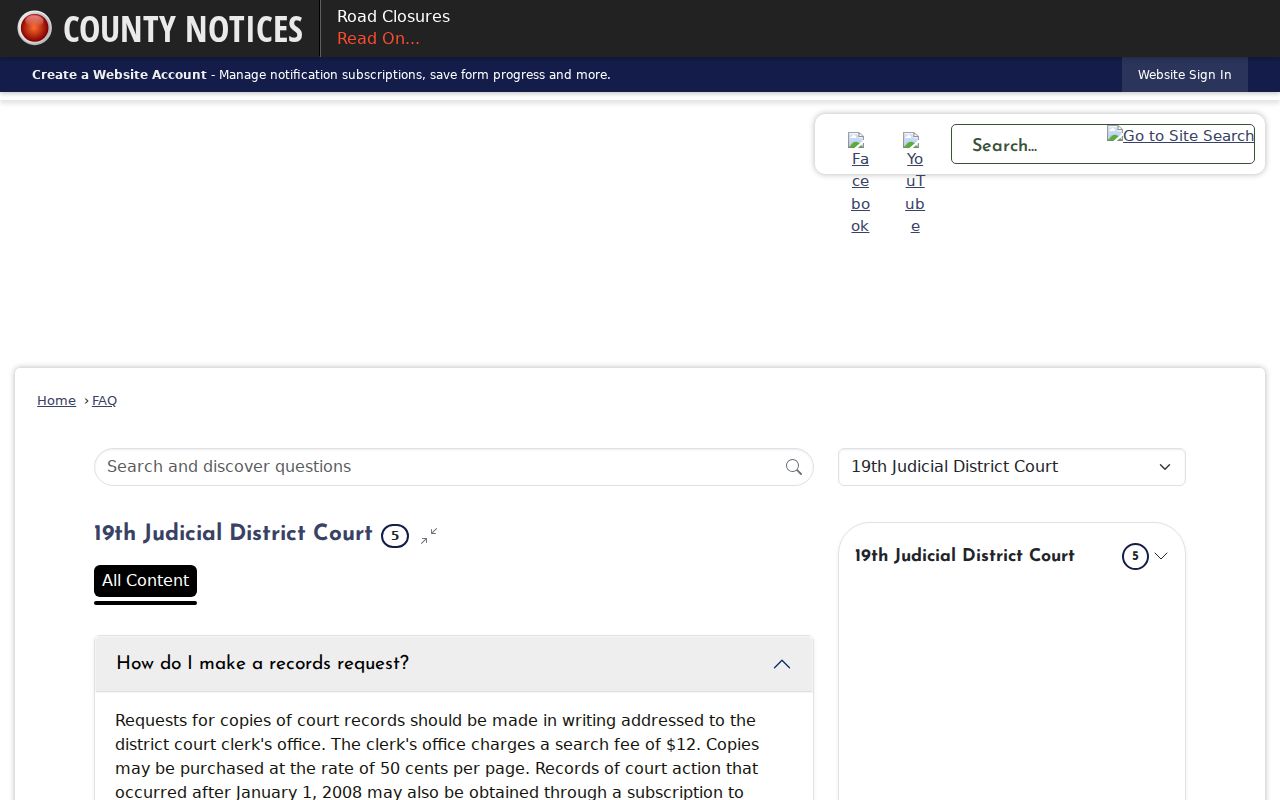The image size is (1280, 800).
Task: Expand the sidebar 19th Judicial District Court chevron
Action: point(1161,556)
